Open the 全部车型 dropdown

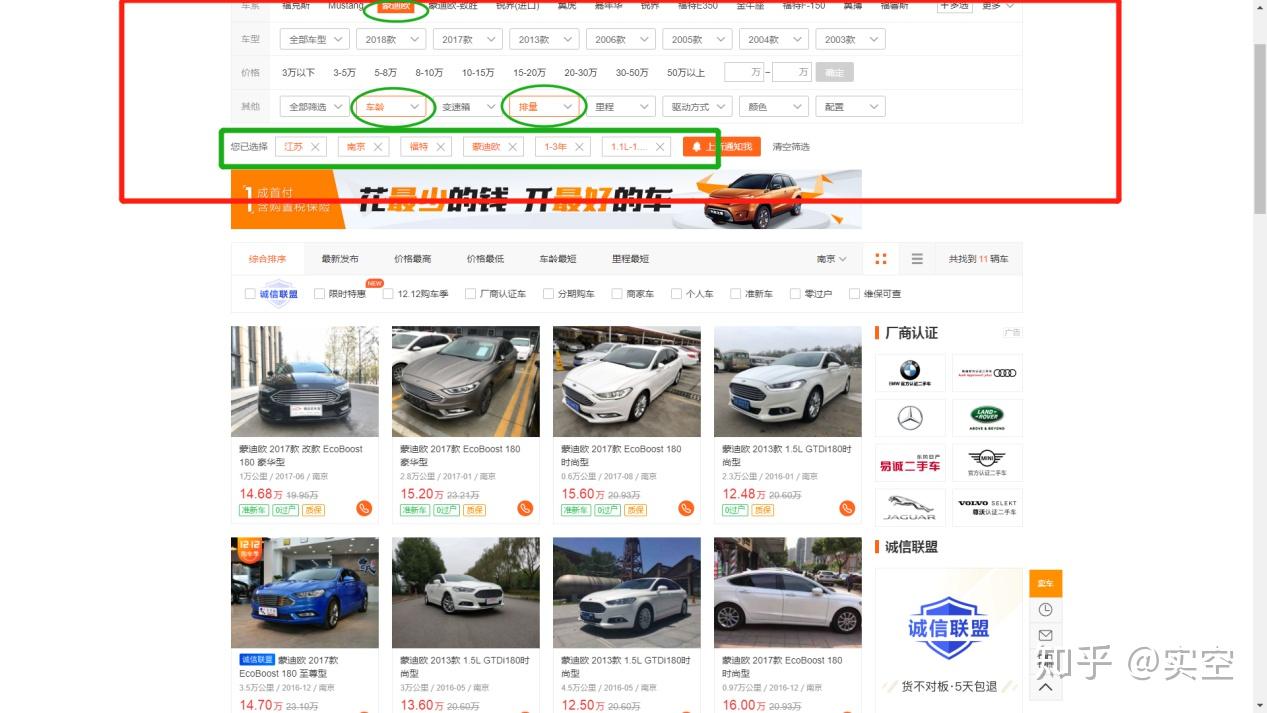coord(314,40)
